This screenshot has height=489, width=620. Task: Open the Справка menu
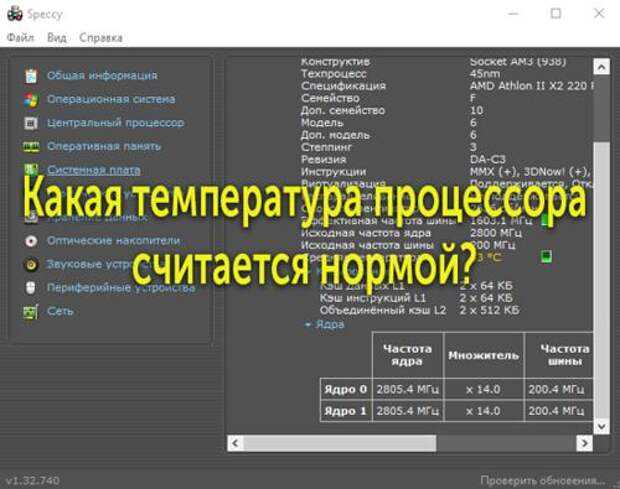(x=101, y=38)
